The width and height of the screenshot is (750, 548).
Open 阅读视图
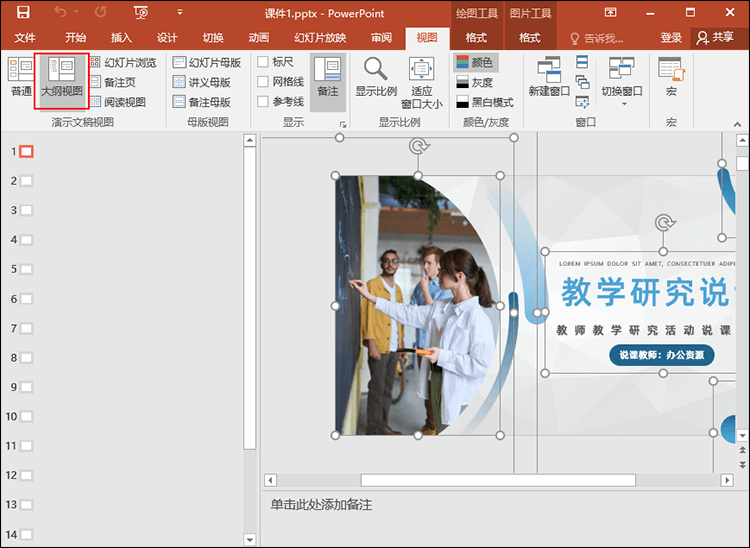pyautogui.click(x=118, y=102)
